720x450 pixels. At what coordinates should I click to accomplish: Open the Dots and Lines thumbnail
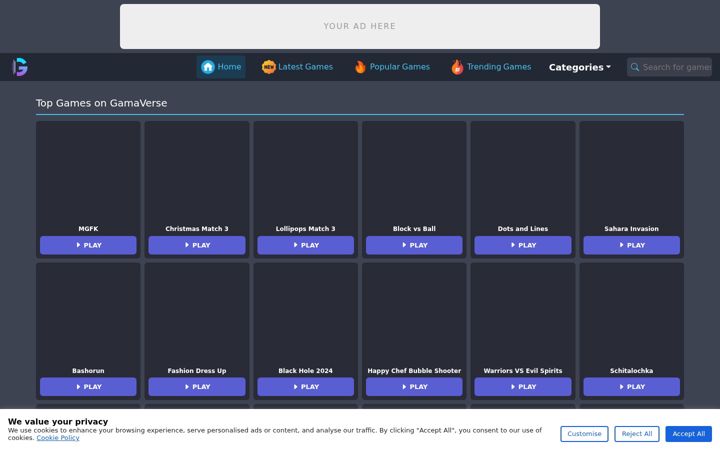tap(523, 172)
